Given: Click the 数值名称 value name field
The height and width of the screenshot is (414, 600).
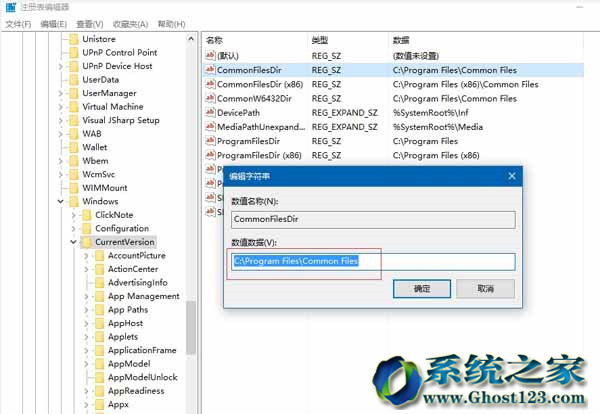Looking at the screenshot, I should [x=373, y=220].
